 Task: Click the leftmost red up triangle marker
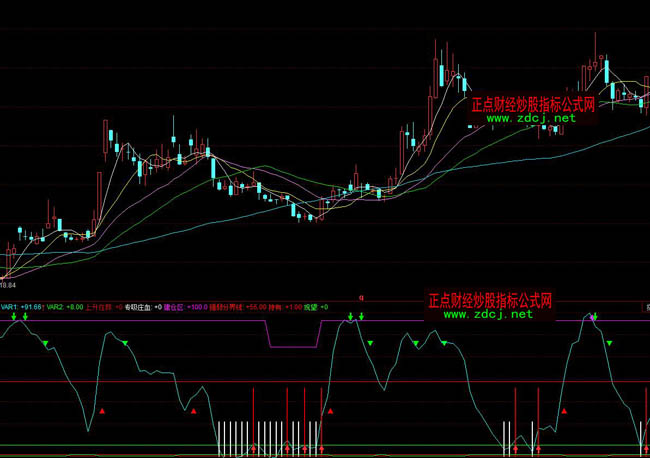102,411
